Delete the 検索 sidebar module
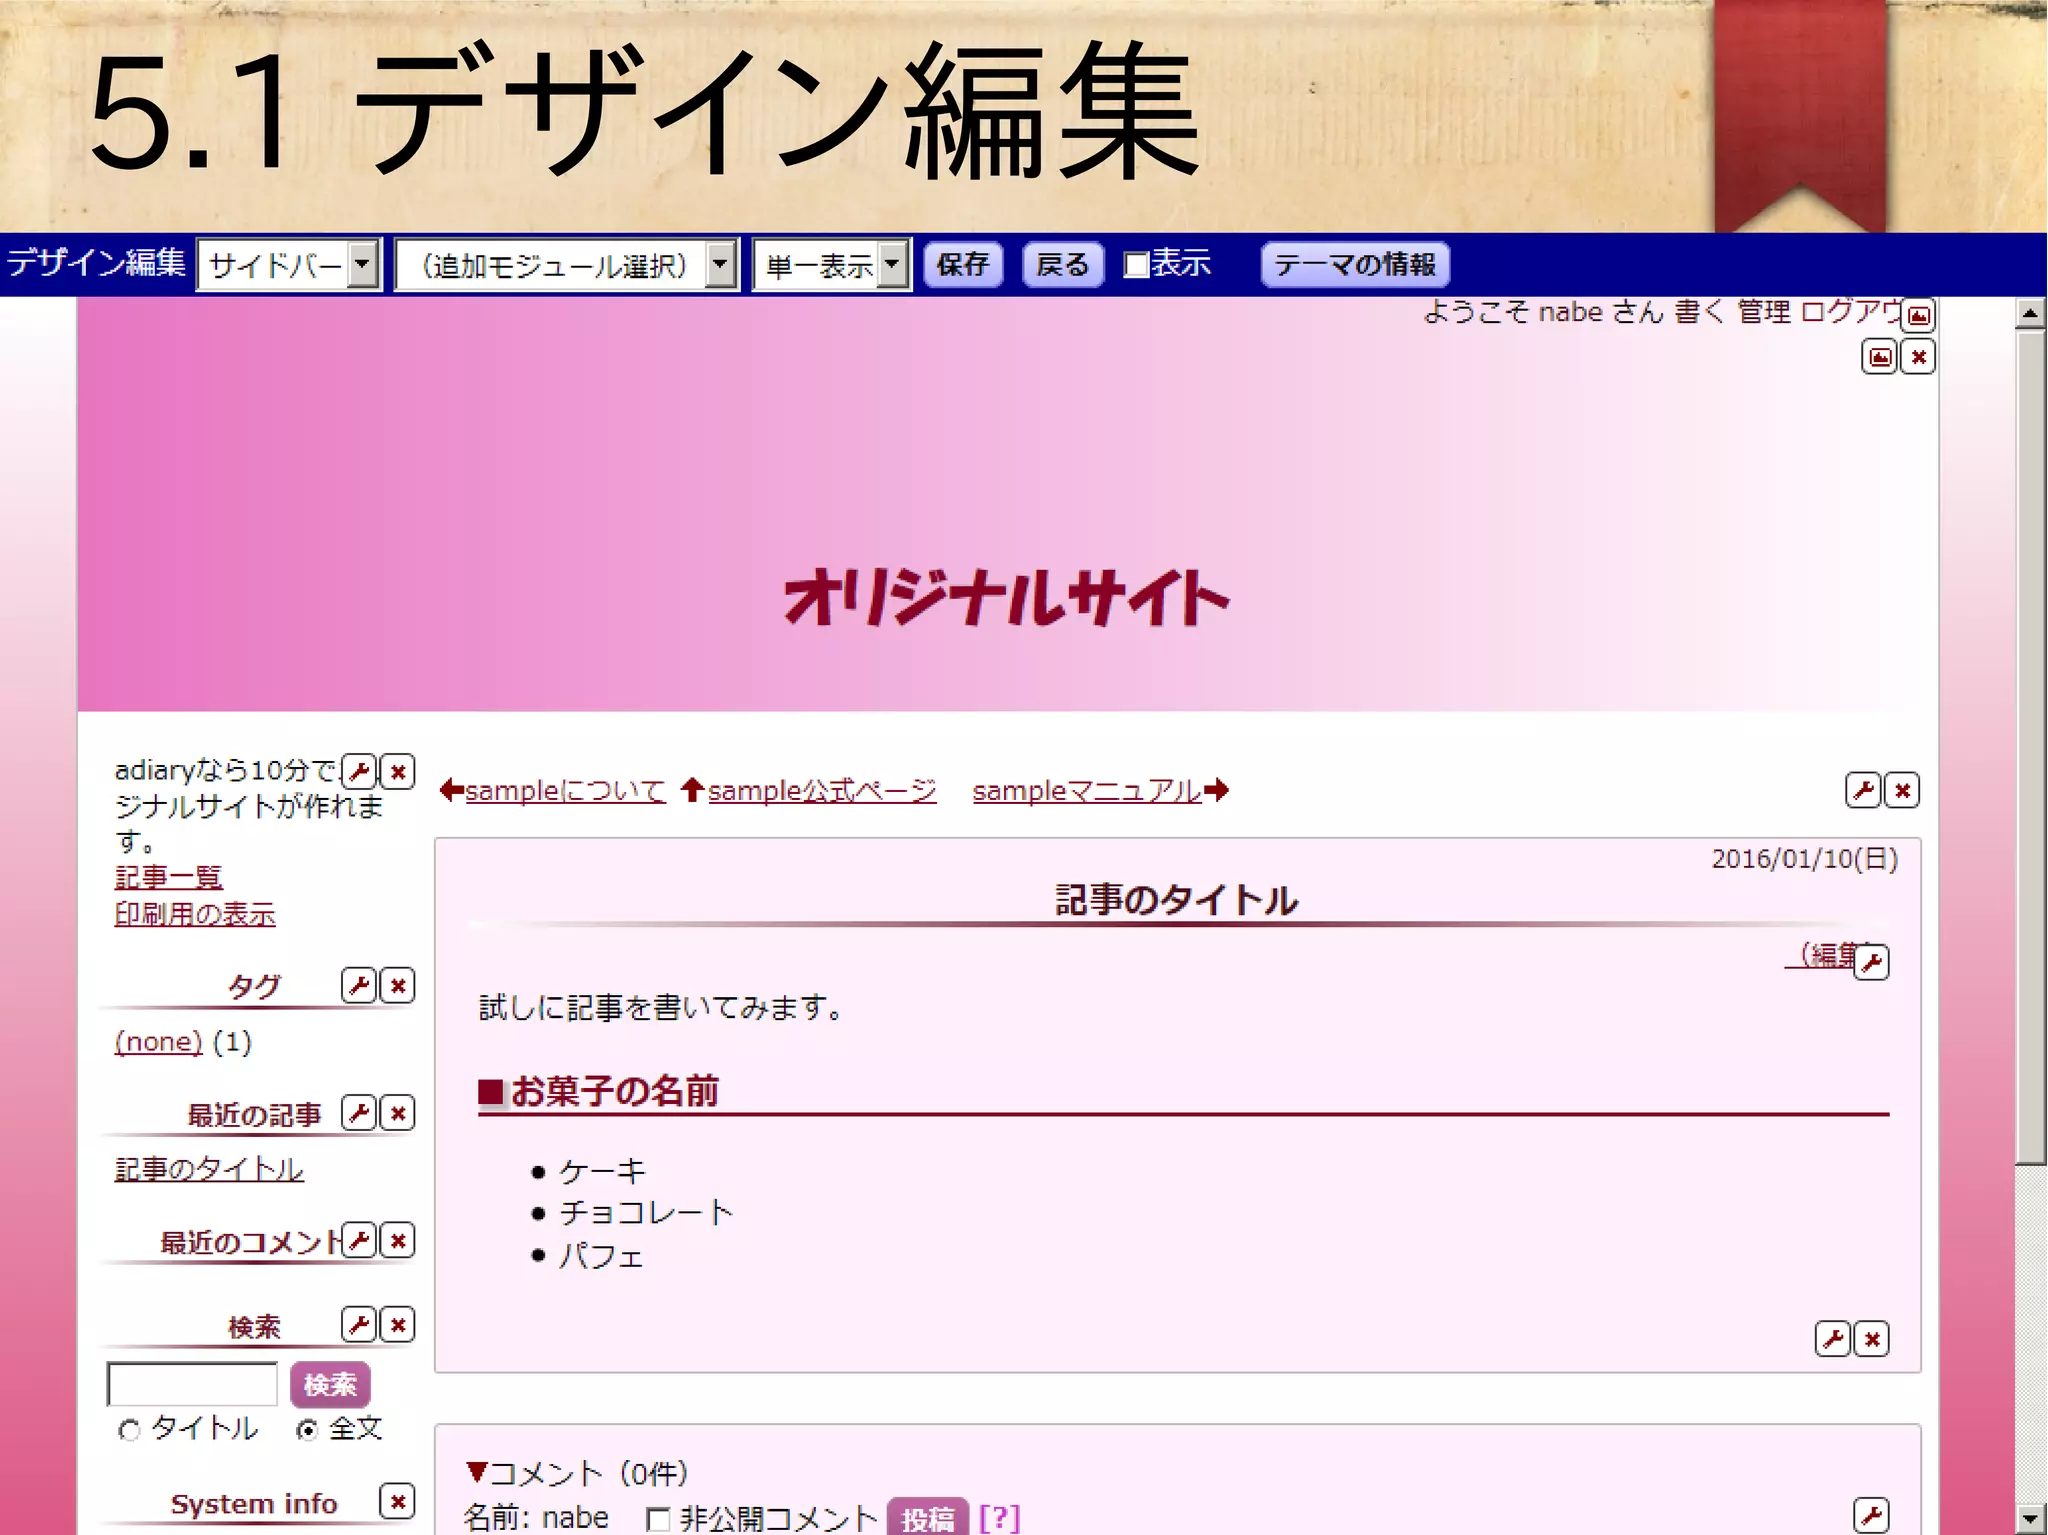 [398, 1324]
